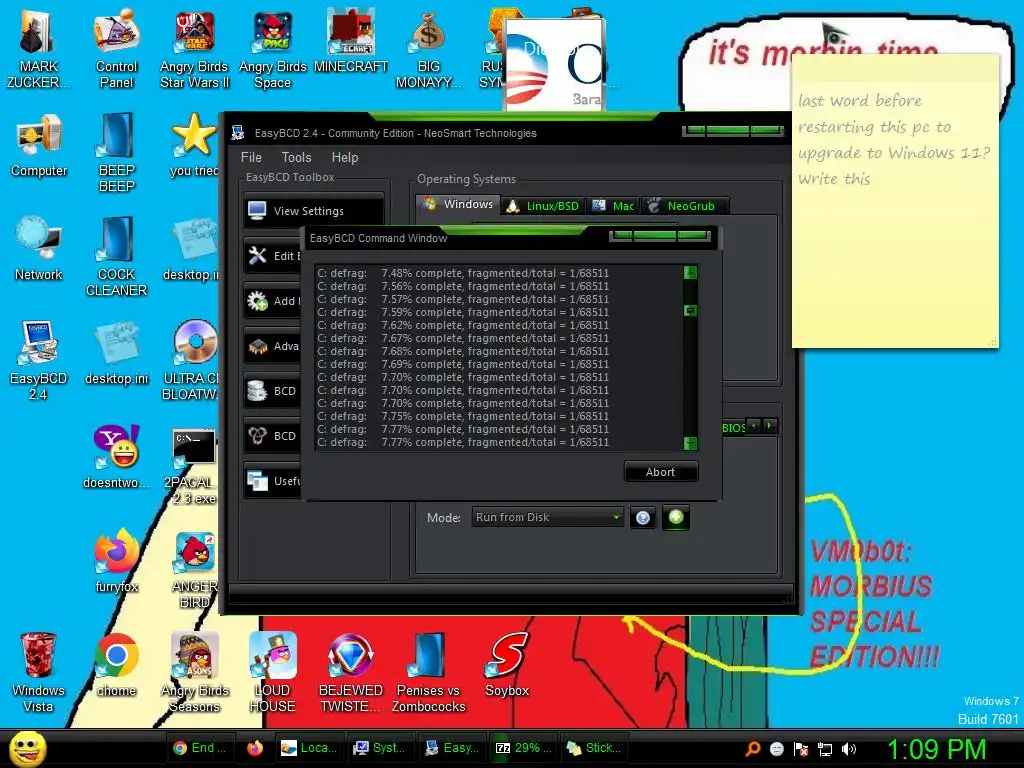The image size is (1024, 768).
Task: Click the 1:09 PM taskbar clock
Action: (x=936, y=749)
